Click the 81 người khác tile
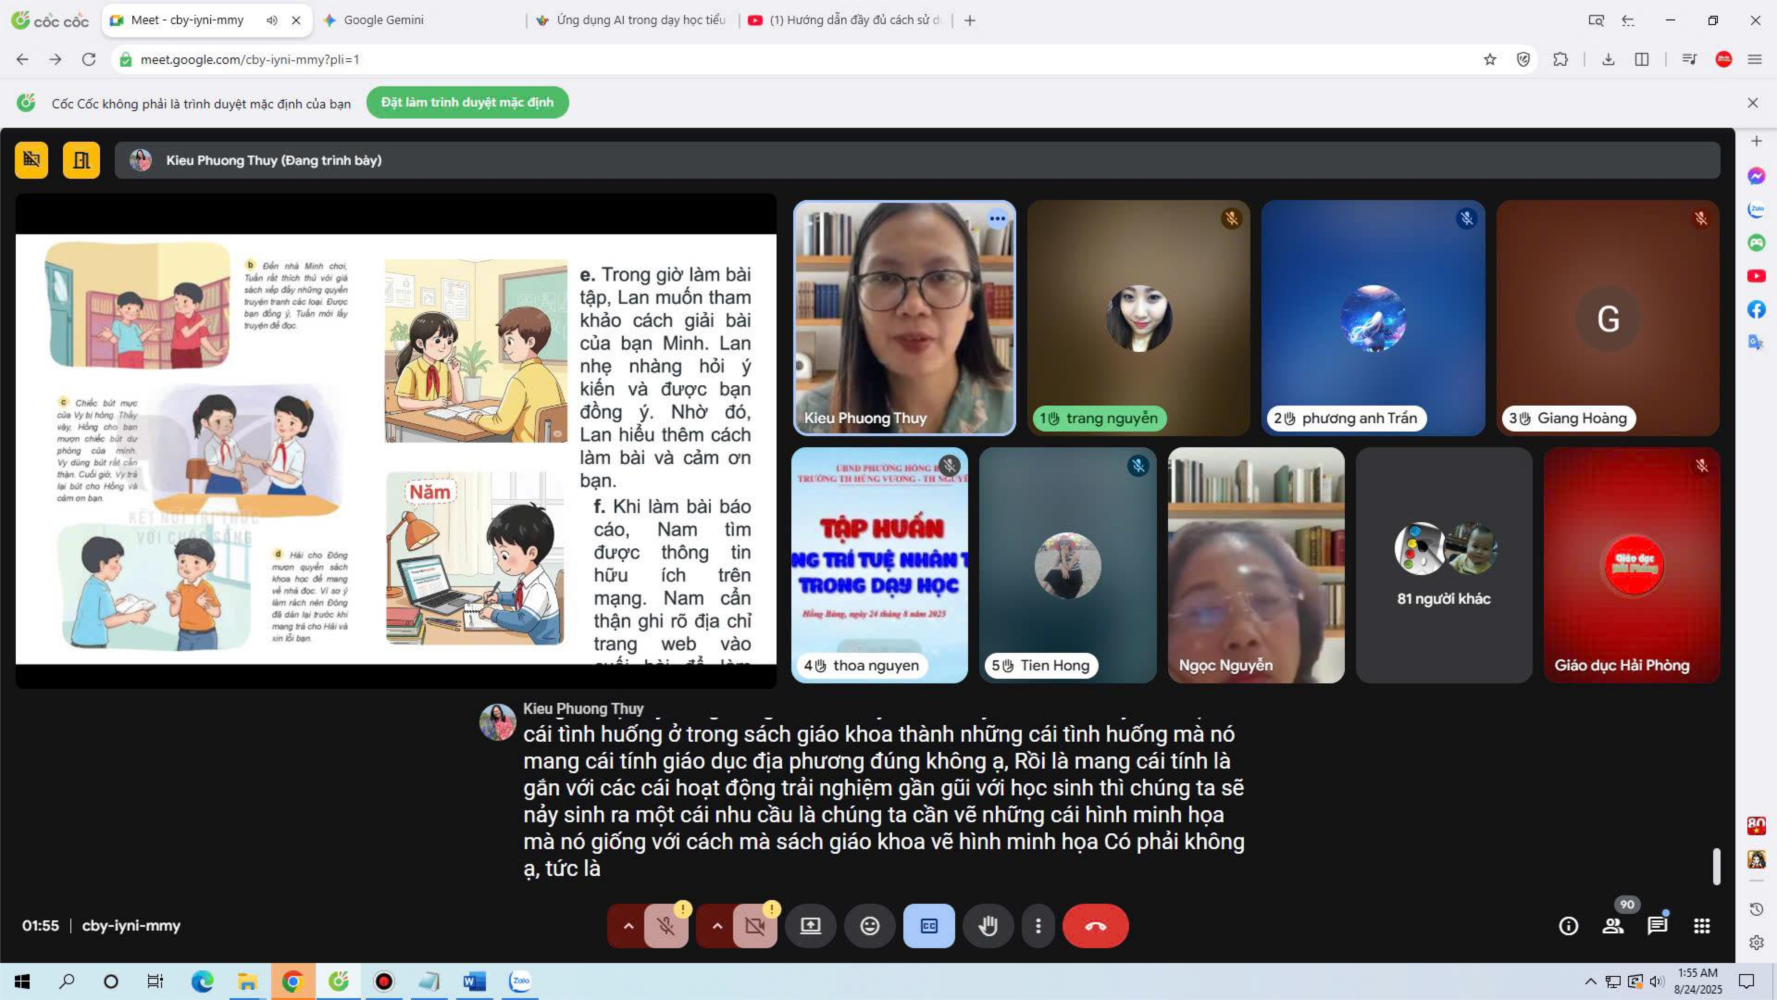1777x1000 pixels. 1443,565
